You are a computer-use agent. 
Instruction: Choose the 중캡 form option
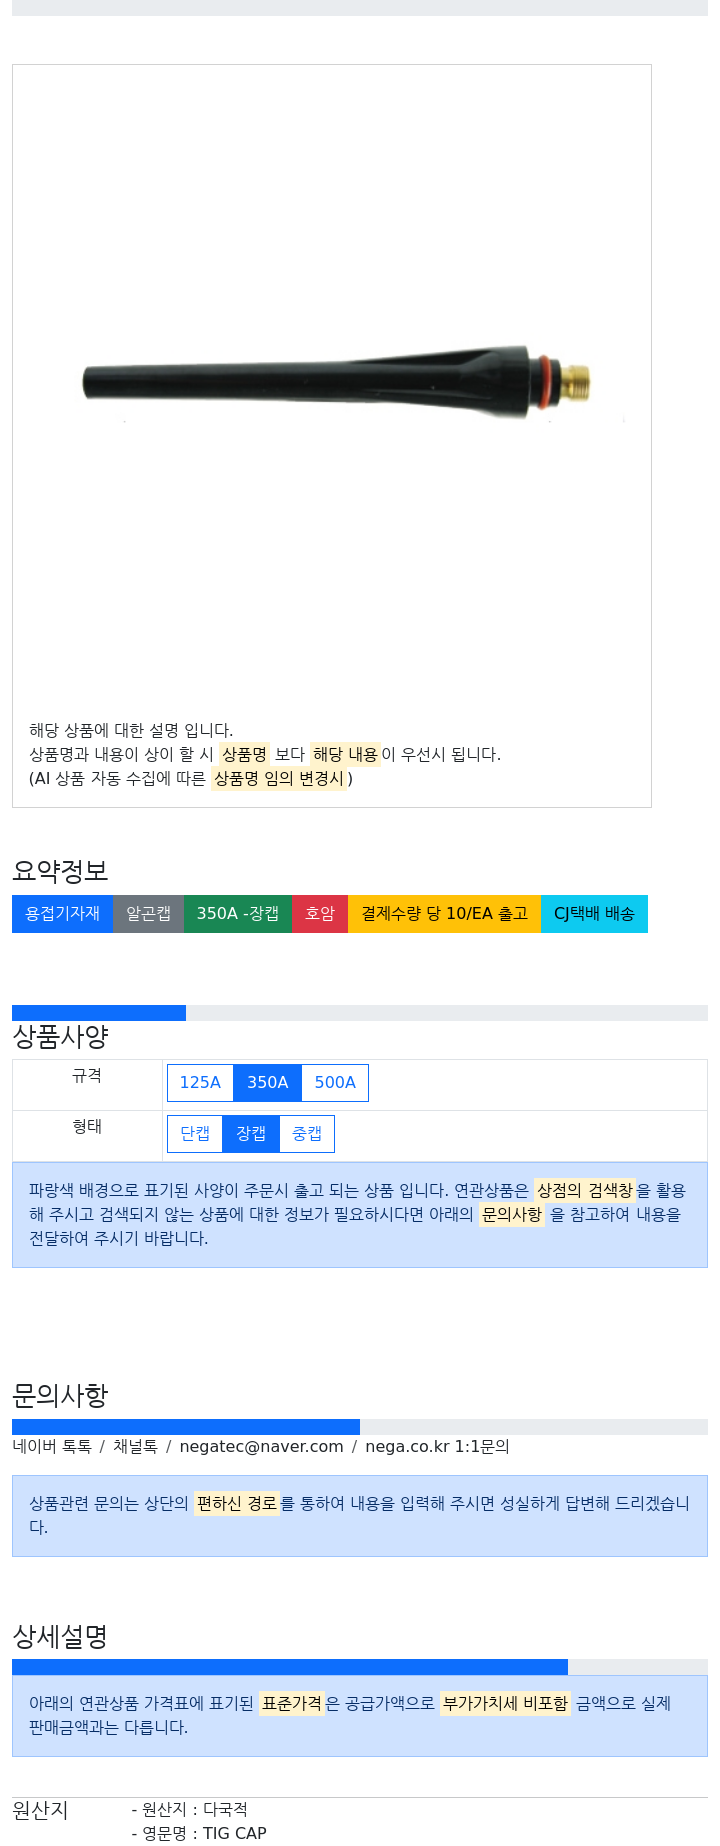click(307, 1134)
